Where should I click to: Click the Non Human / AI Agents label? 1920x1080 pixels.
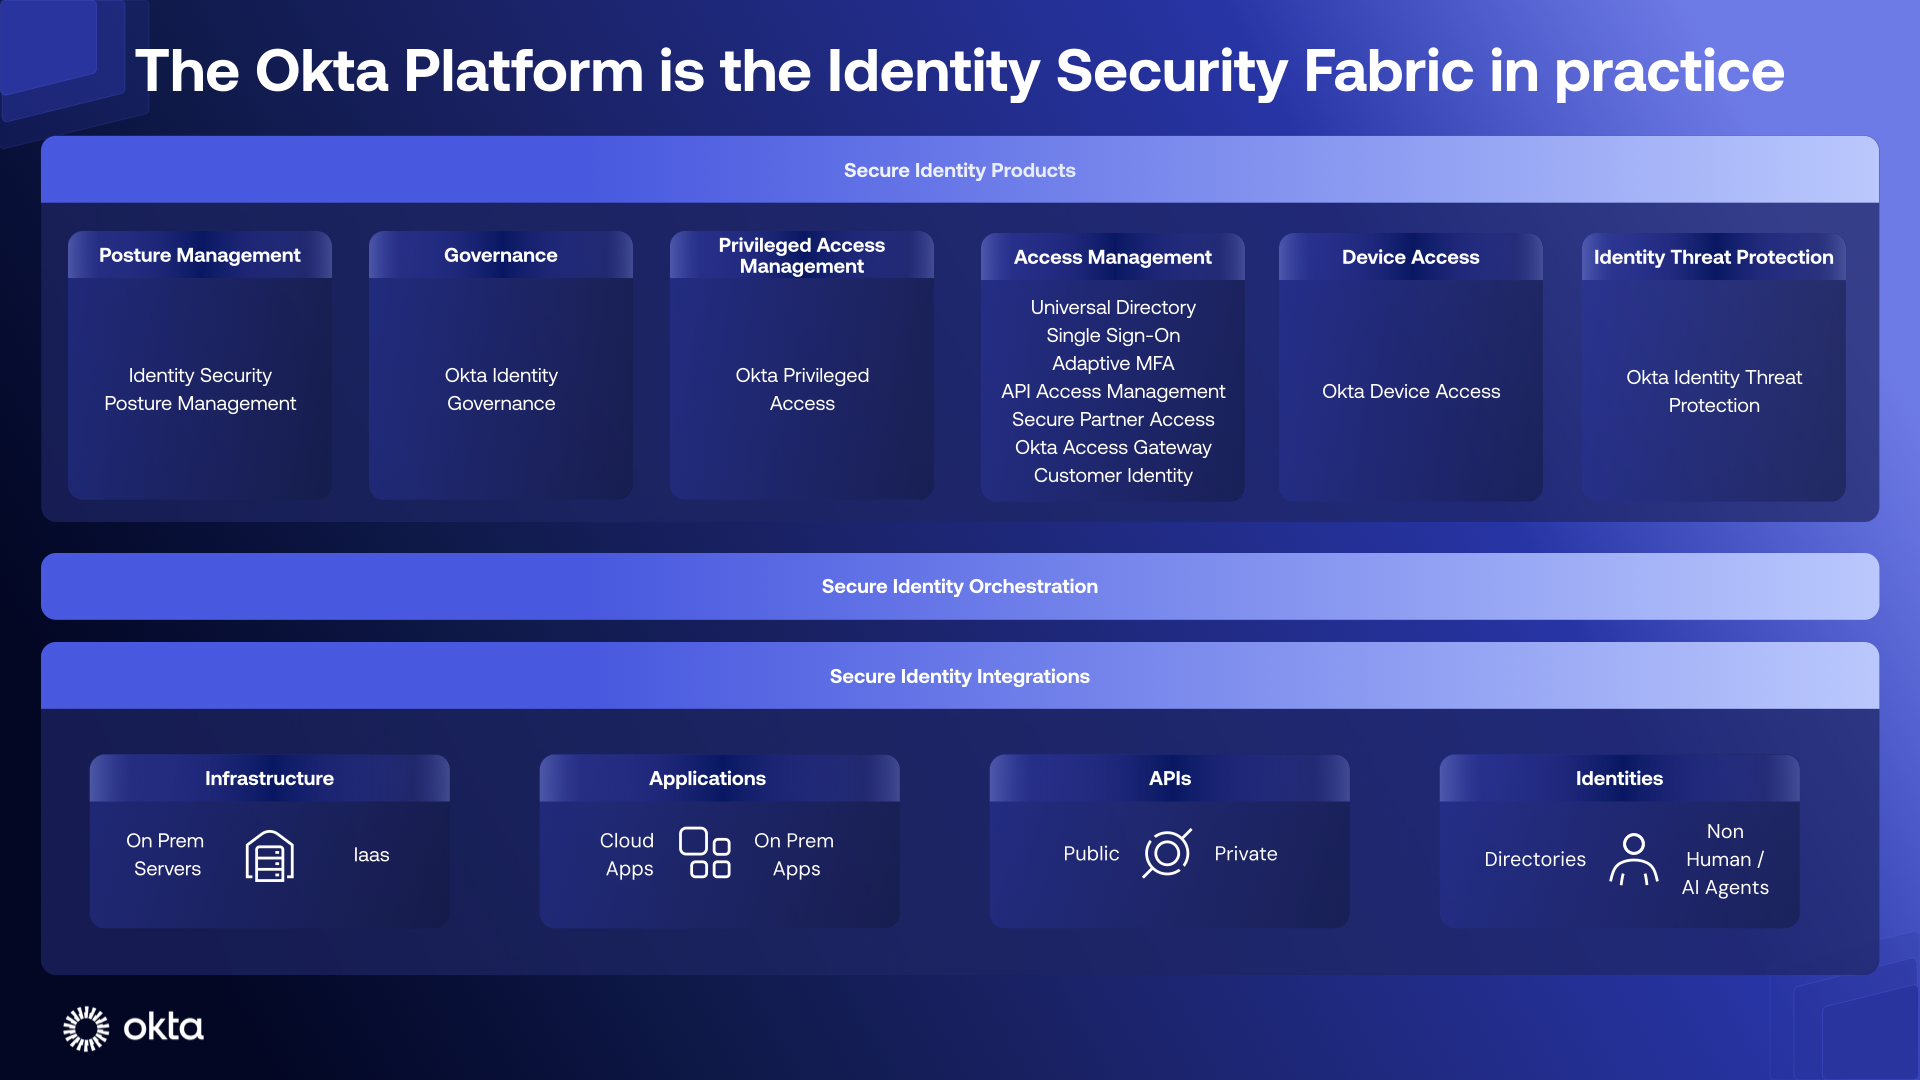(x=1724, y=859)
